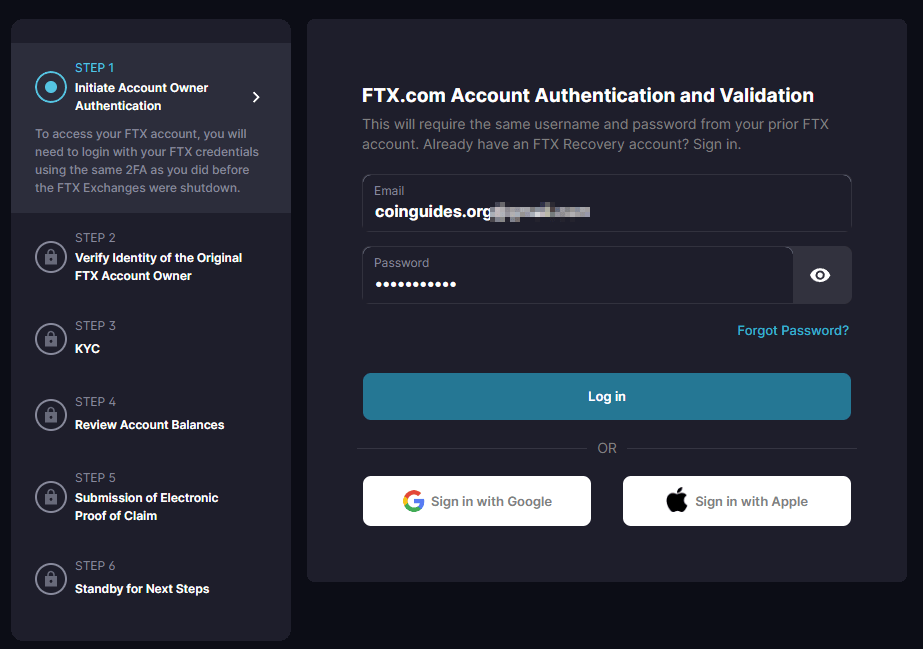Click the Log in button
923x649 pixels.
[607, 396]
